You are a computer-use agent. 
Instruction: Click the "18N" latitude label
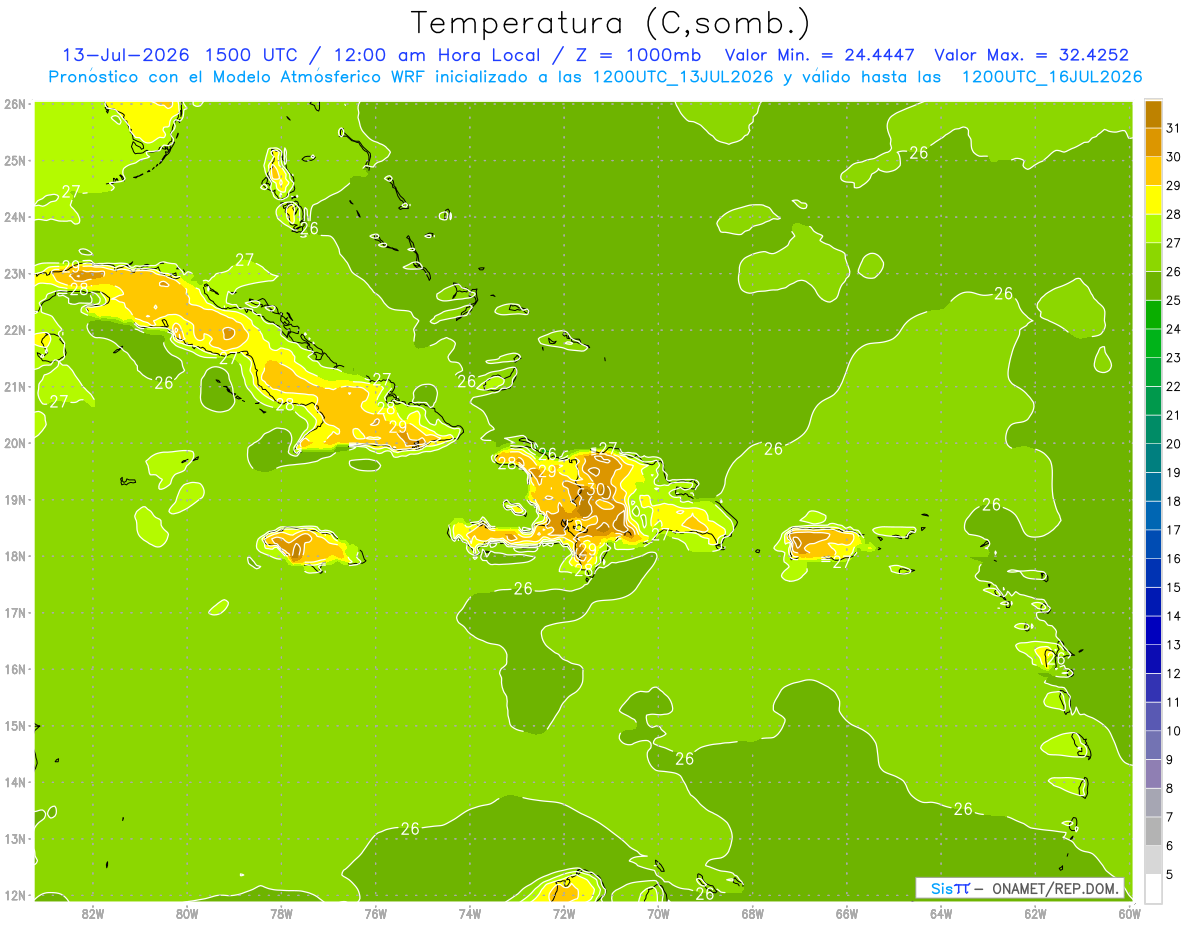pyautogui.click(x=14, y=556)
